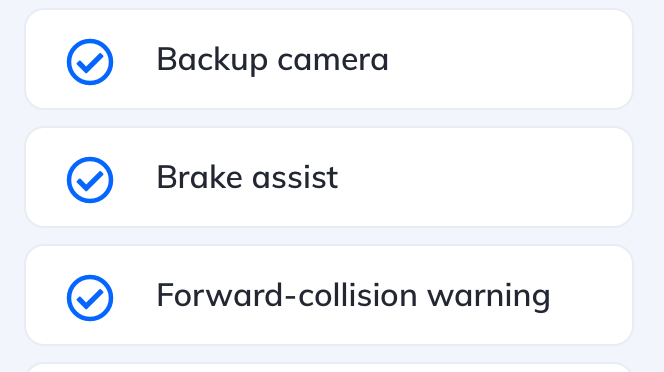This screenshot has height=372, width=664.
Task: Click the Forward-collision warning checkmark icon
Action: pyautogui.click(x=90, y=298)
